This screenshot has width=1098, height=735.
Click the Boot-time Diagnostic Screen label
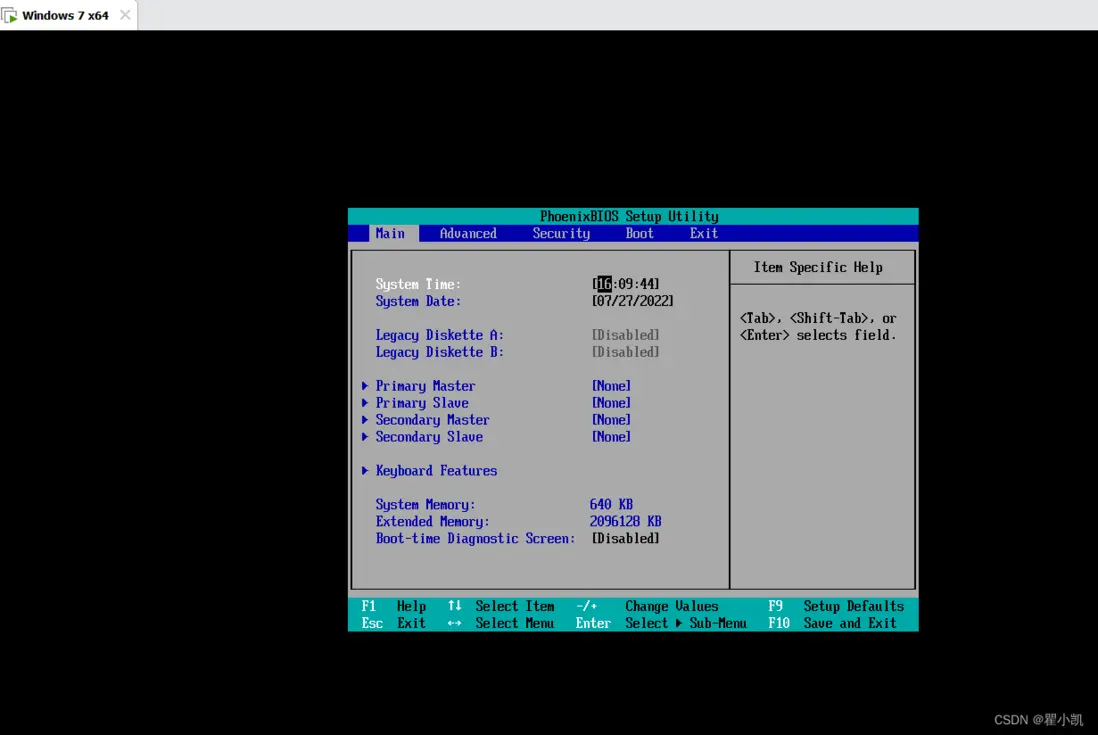[x=475, y=538]
